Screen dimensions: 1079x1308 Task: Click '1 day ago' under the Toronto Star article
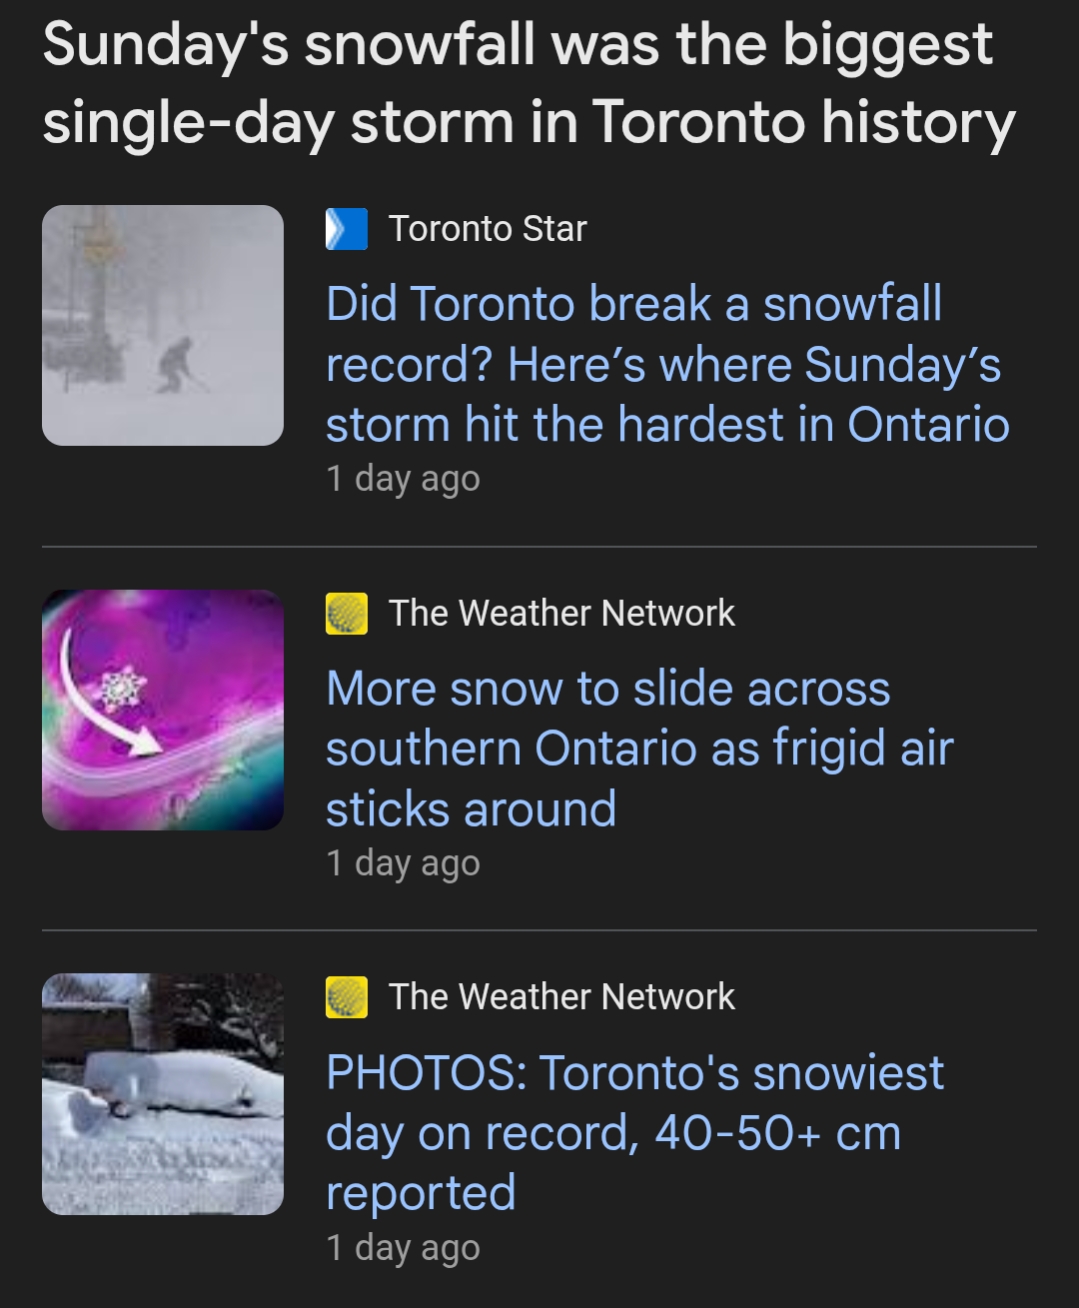click(403, 479)
